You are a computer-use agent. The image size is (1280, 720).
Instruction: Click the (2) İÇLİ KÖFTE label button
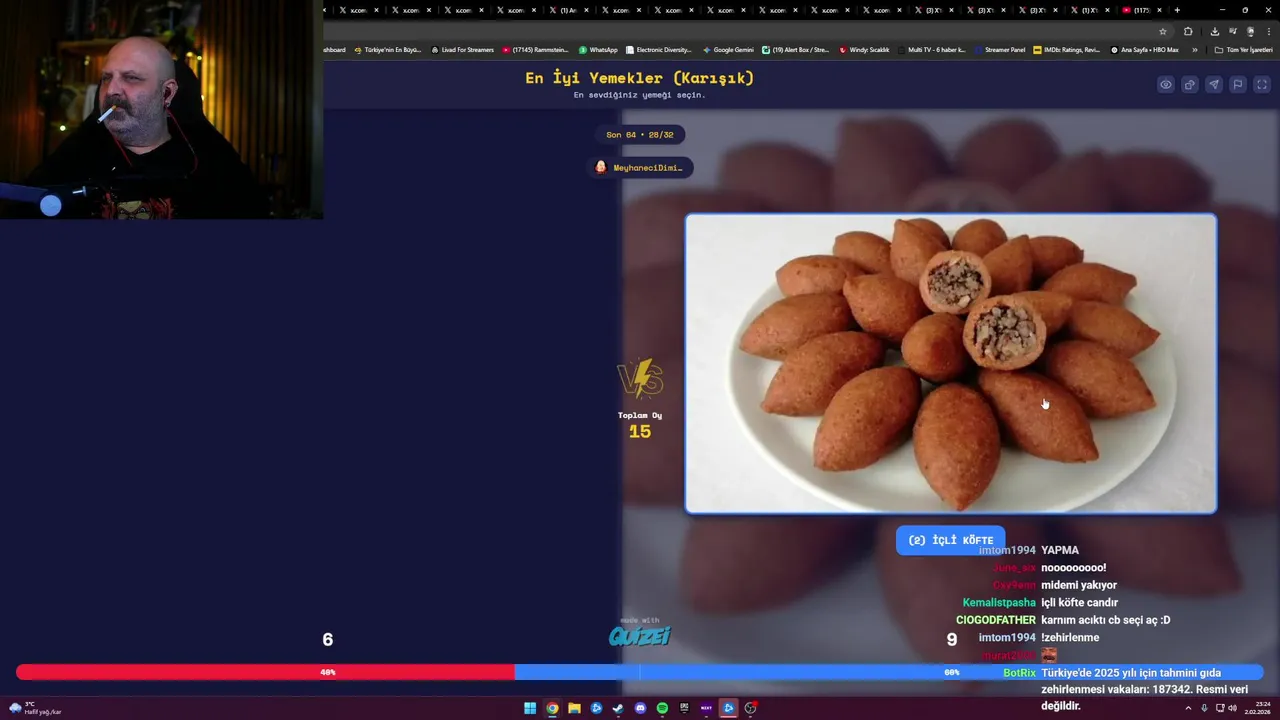coord(951,540)
